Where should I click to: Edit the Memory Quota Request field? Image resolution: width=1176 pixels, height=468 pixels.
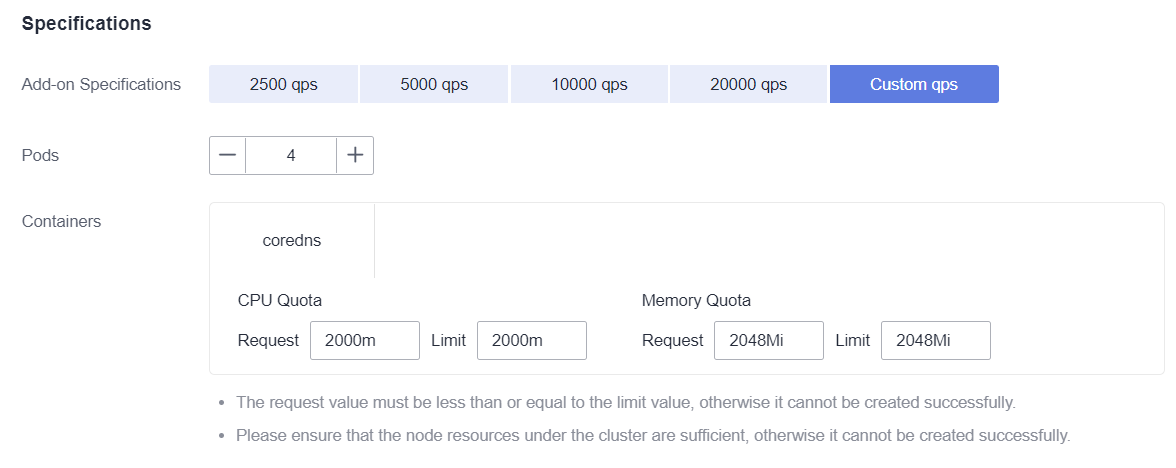(x=769, y=340)
